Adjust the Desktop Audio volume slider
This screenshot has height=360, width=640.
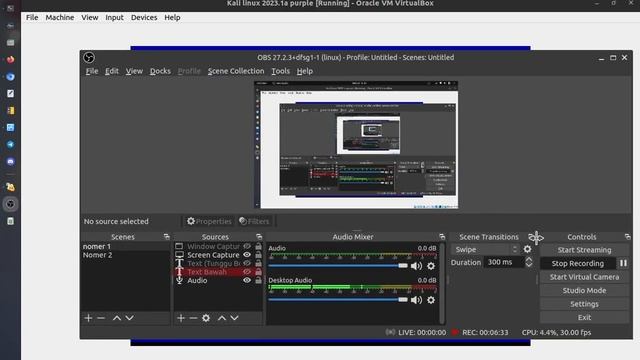point(338,300)
